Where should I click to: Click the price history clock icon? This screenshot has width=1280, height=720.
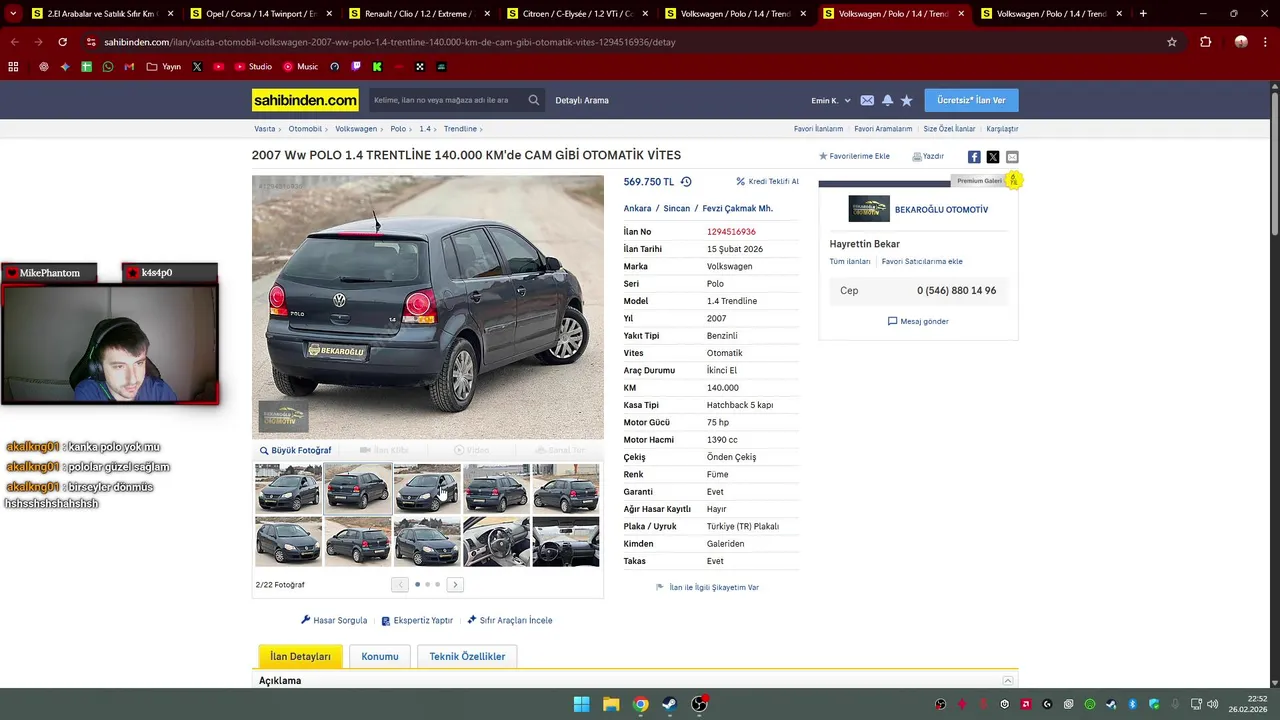[686, 182]
